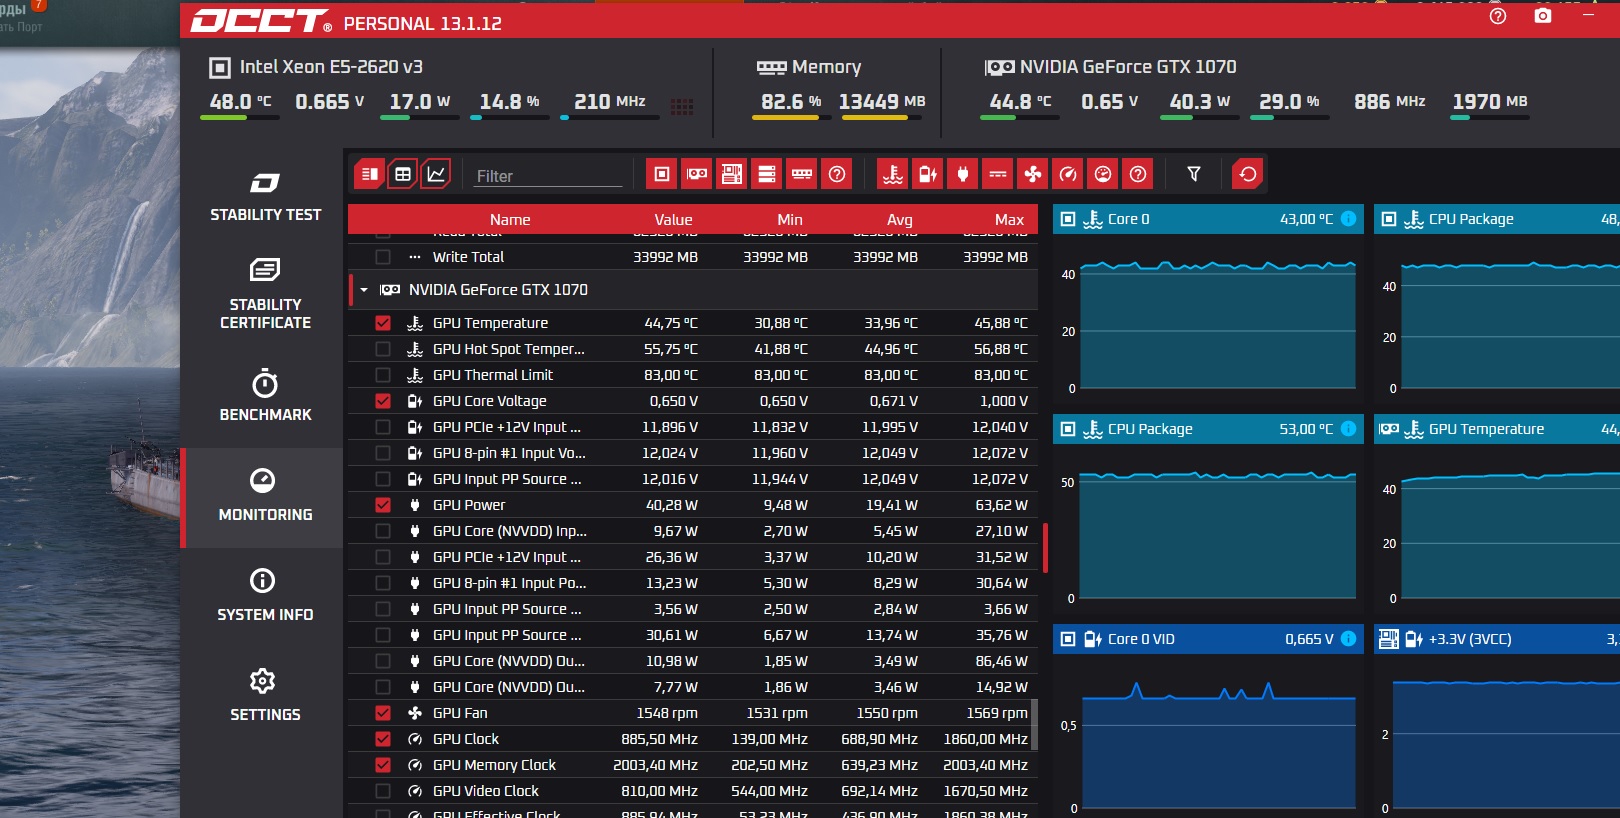Toggle memory module sensors filter icon
The width and height of the screenshot is (1620, 818).
click(802, 174)
